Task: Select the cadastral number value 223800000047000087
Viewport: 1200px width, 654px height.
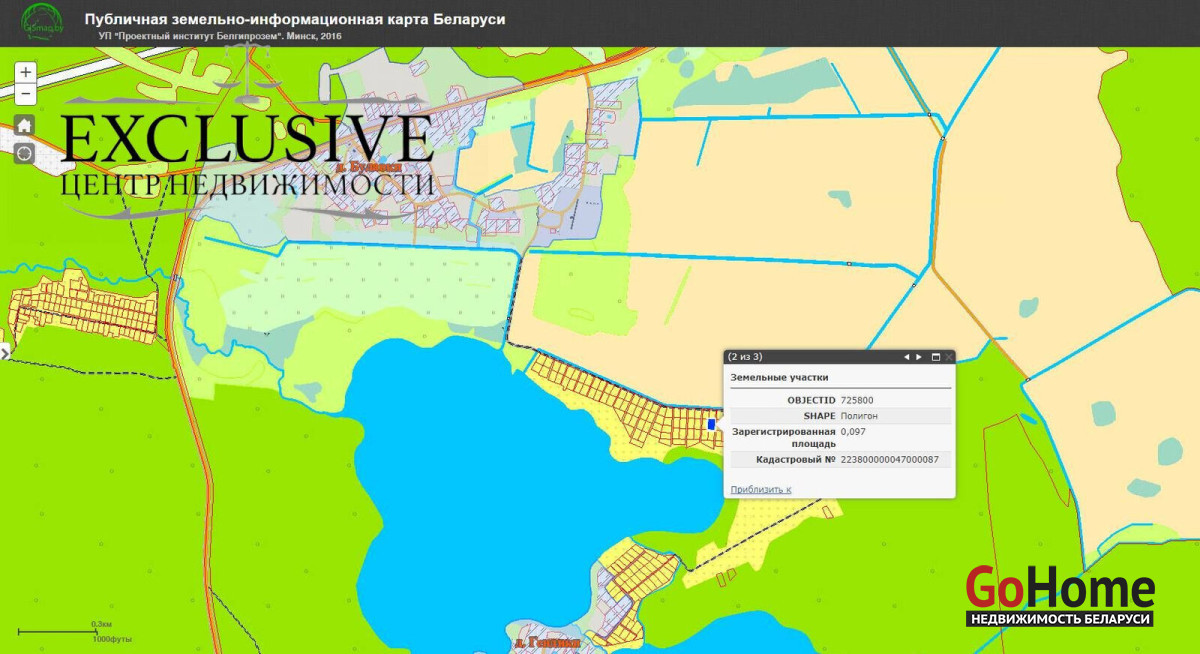Action: click(x=889, y=460)
